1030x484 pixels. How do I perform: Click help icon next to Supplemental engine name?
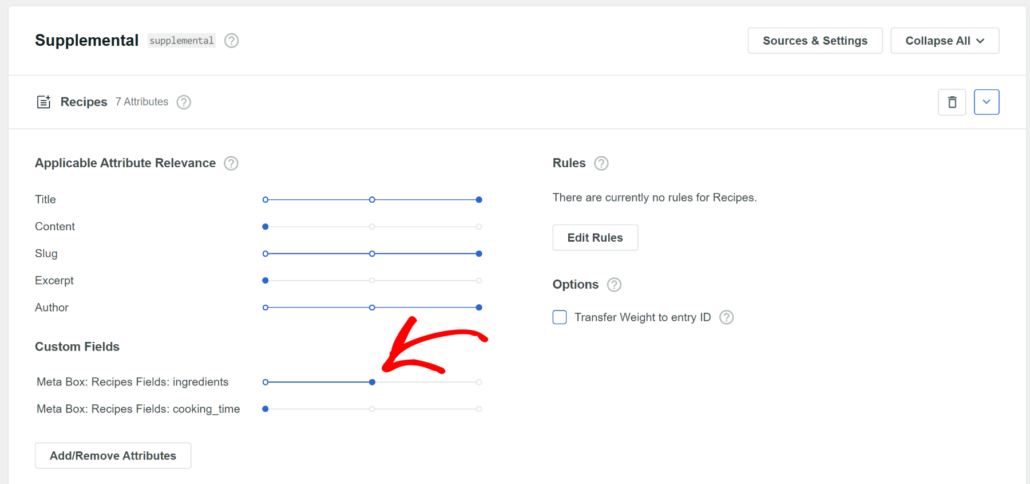pyautogui.click(x=231, y=41)
